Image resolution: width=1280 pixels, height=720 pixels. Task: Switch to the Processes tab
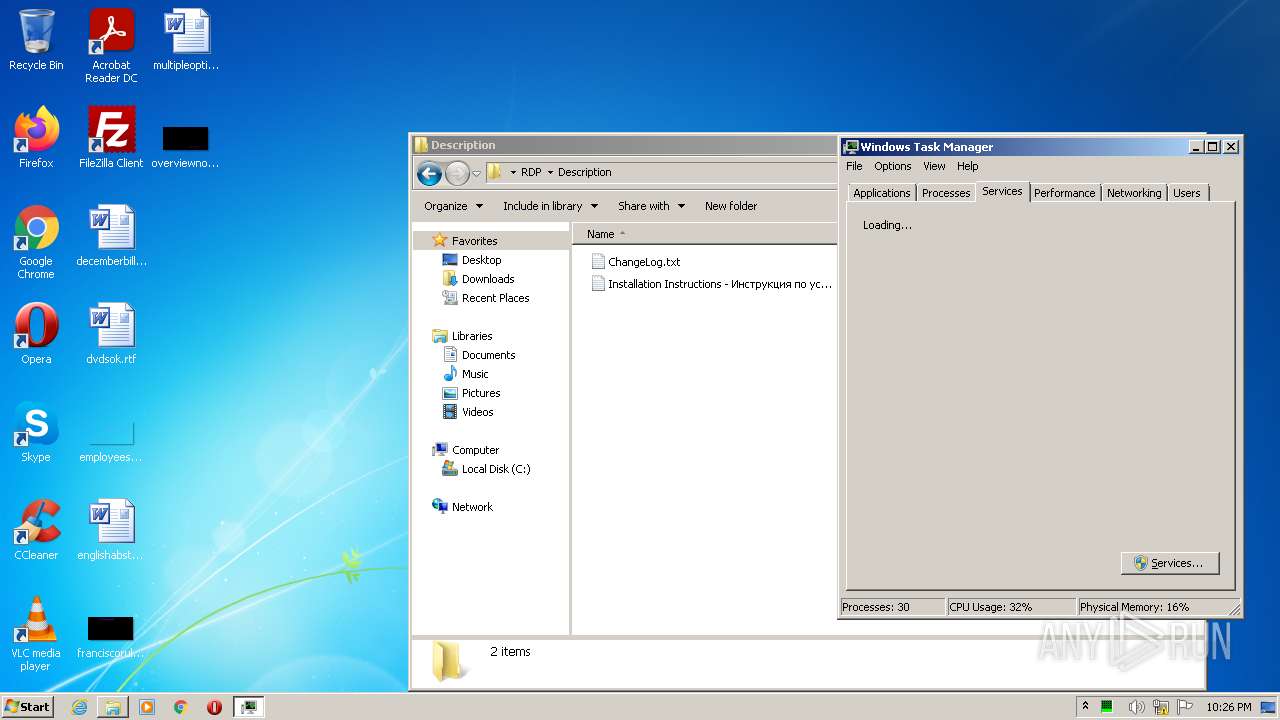(946, 193)
